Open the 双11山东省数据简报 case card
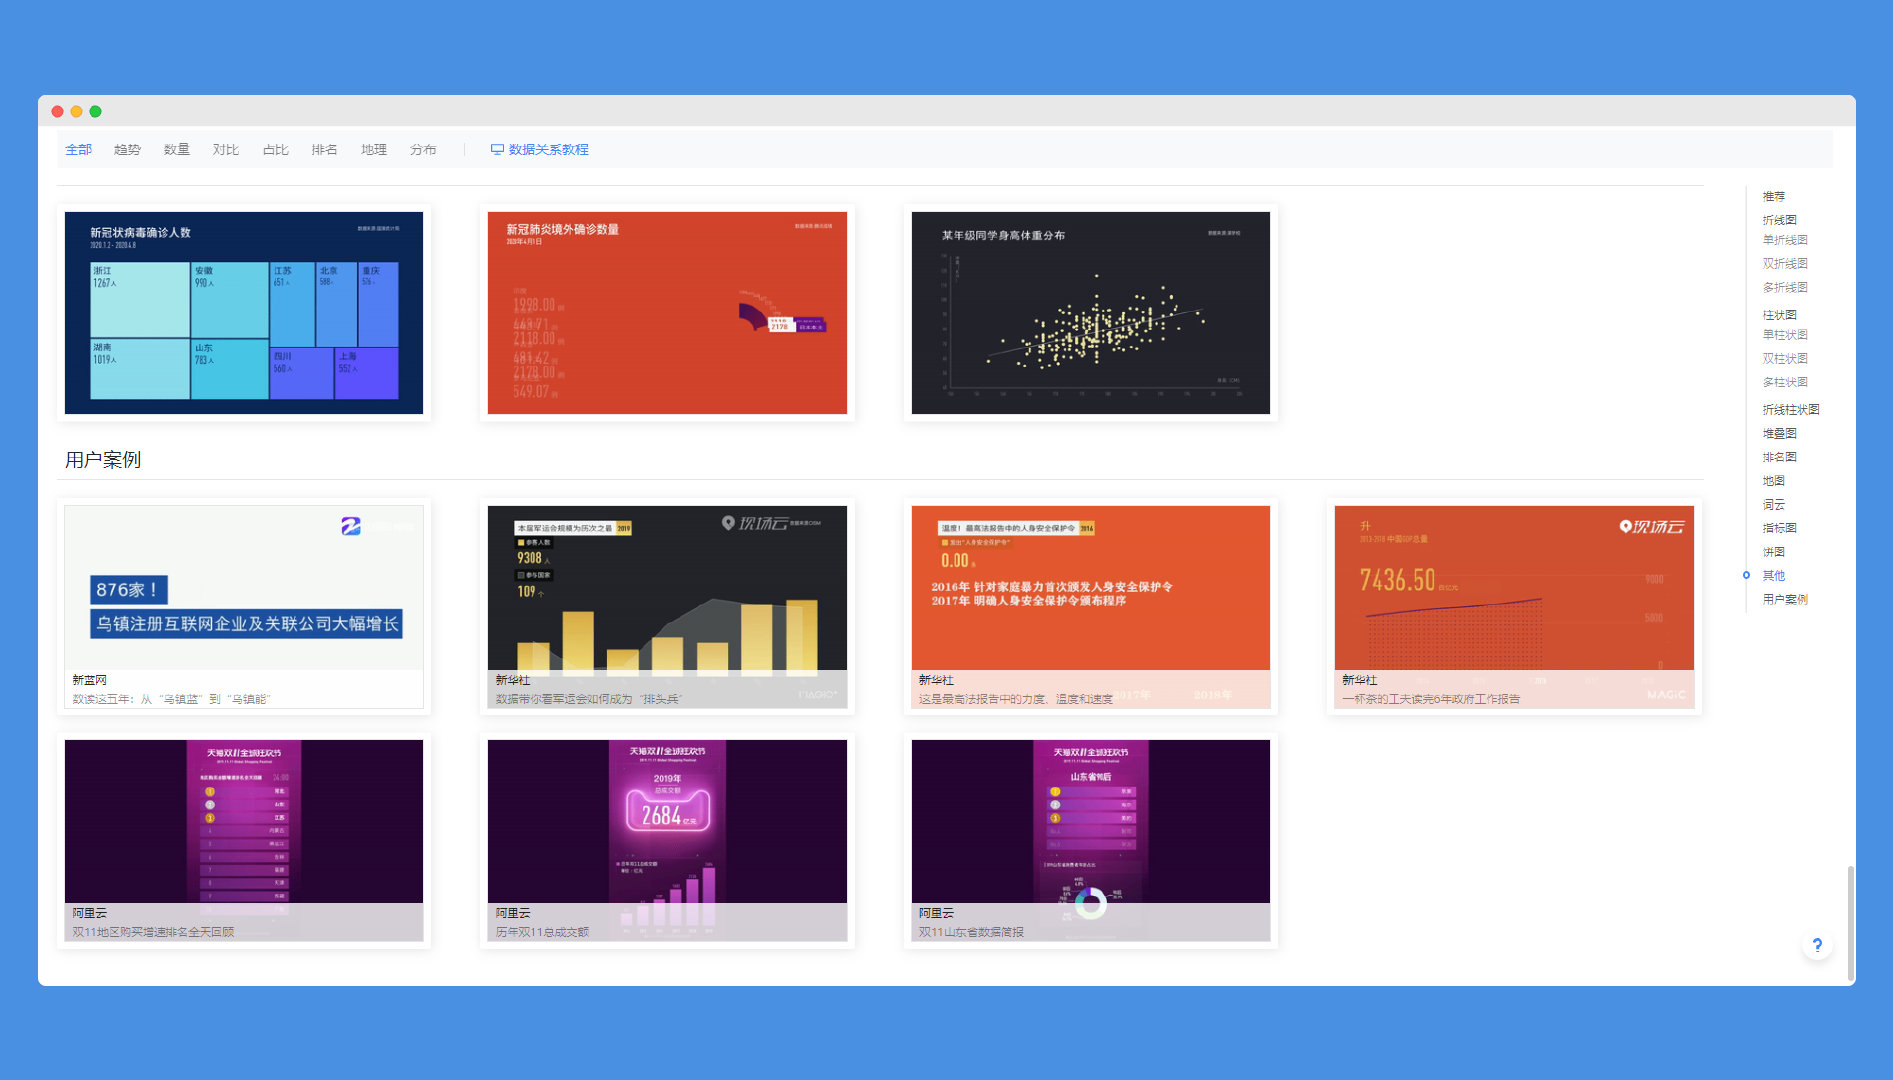Screen dimensions: 1893x1080 tap(1091, 841)
